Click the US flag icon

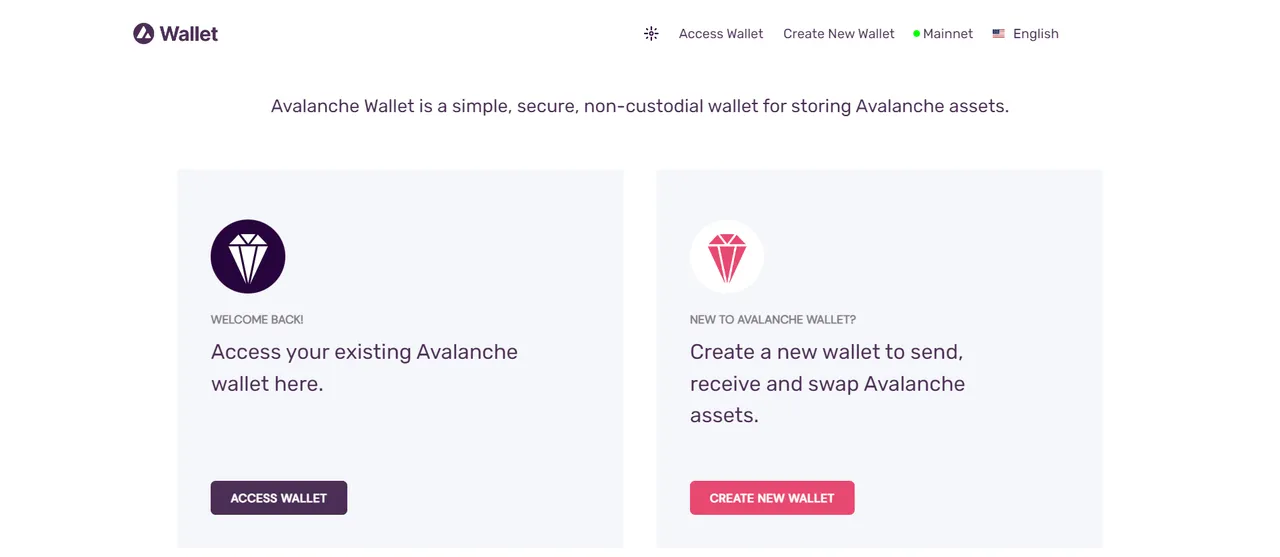(x=999, y=34)
